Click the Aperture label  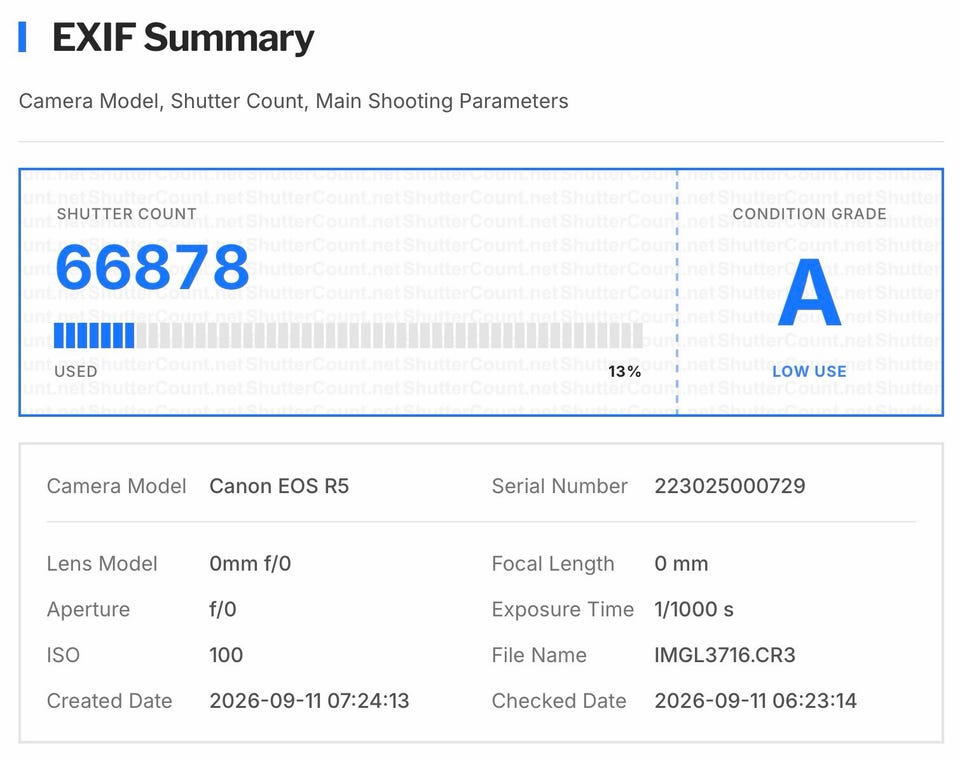point(88,609)
